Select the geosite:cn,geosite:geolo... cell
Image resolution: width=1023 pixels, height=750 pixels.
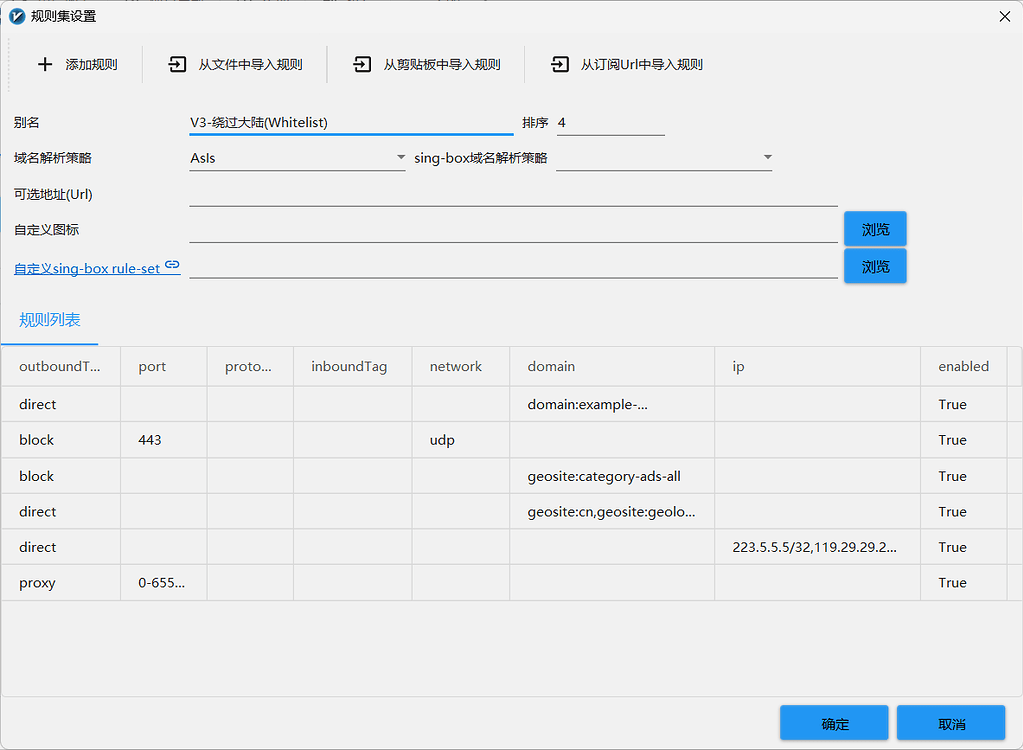tap(612, 512)
